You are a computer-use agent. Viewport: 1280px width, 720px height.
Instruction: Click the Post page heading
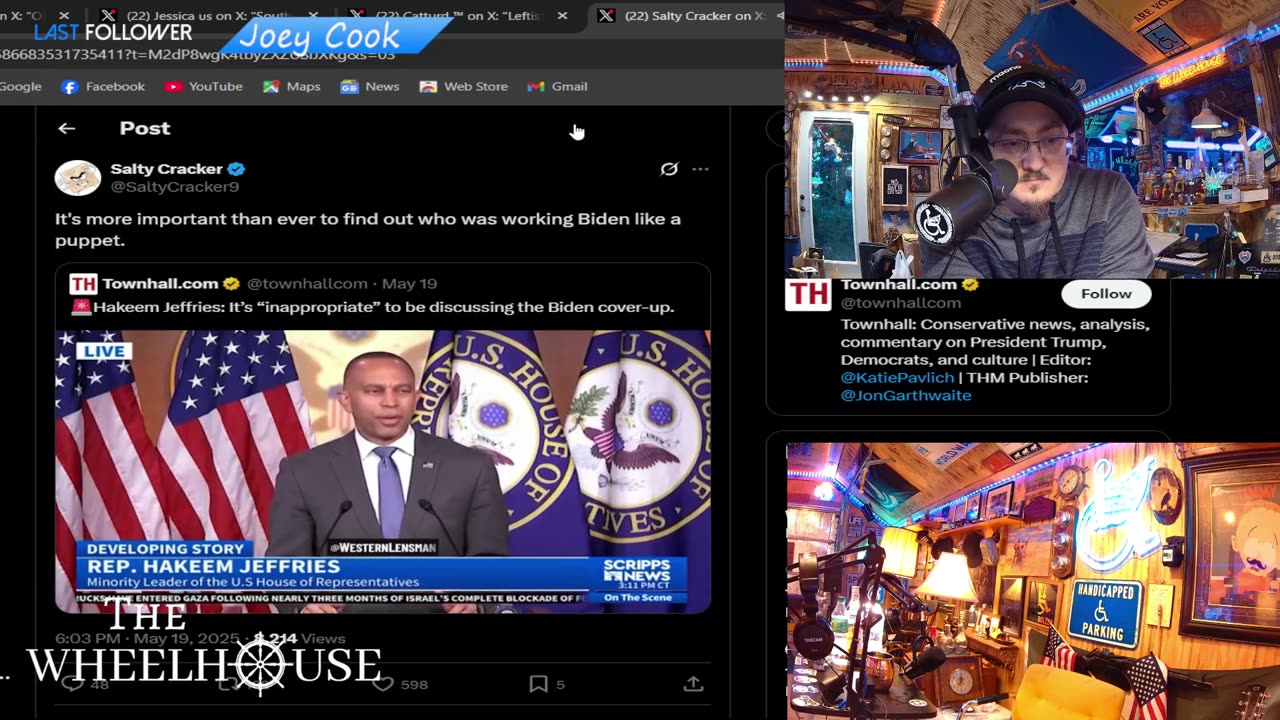pyautogui.click(x=145, y=128)
